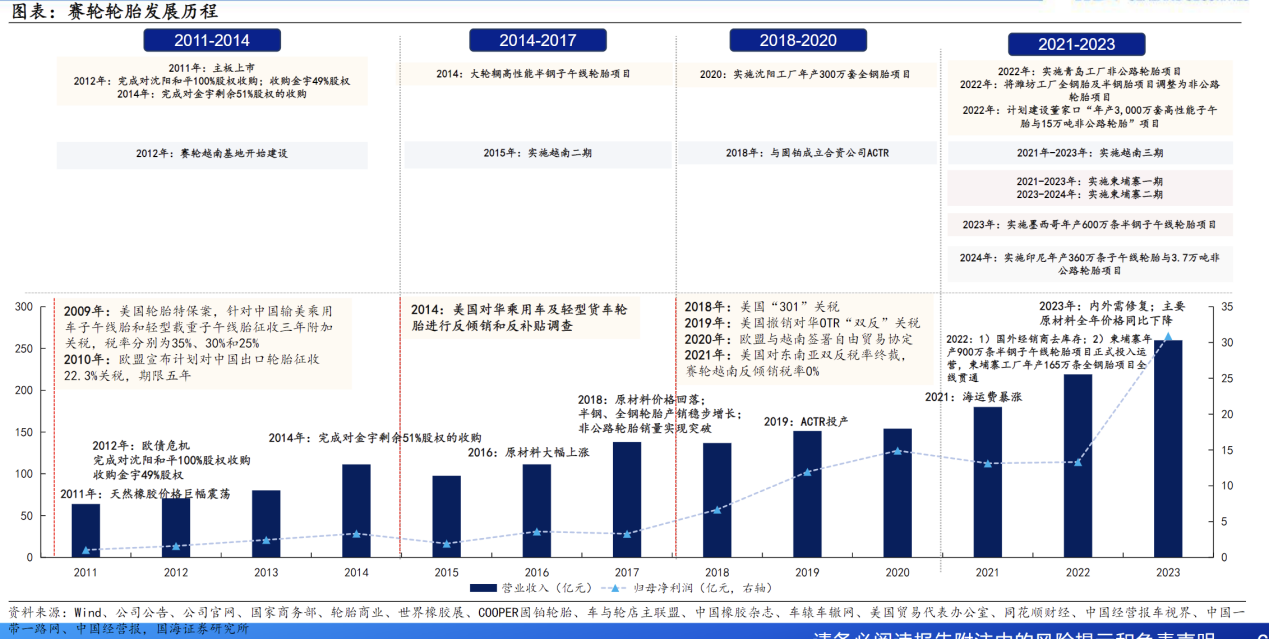Click the box 2014：大轮辋高性能半钢子午线轮胎项目
The width and height of the screenshot is (1269, 639).
tap(537, 74)
